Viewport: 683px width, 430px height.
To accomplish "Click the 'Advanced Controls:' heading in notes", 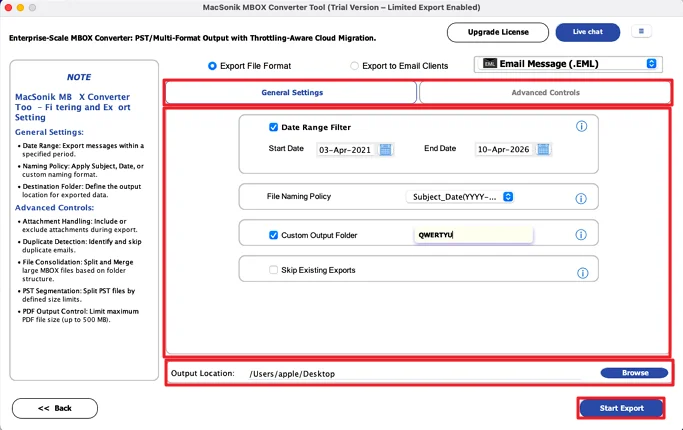I will pos(54,208).
